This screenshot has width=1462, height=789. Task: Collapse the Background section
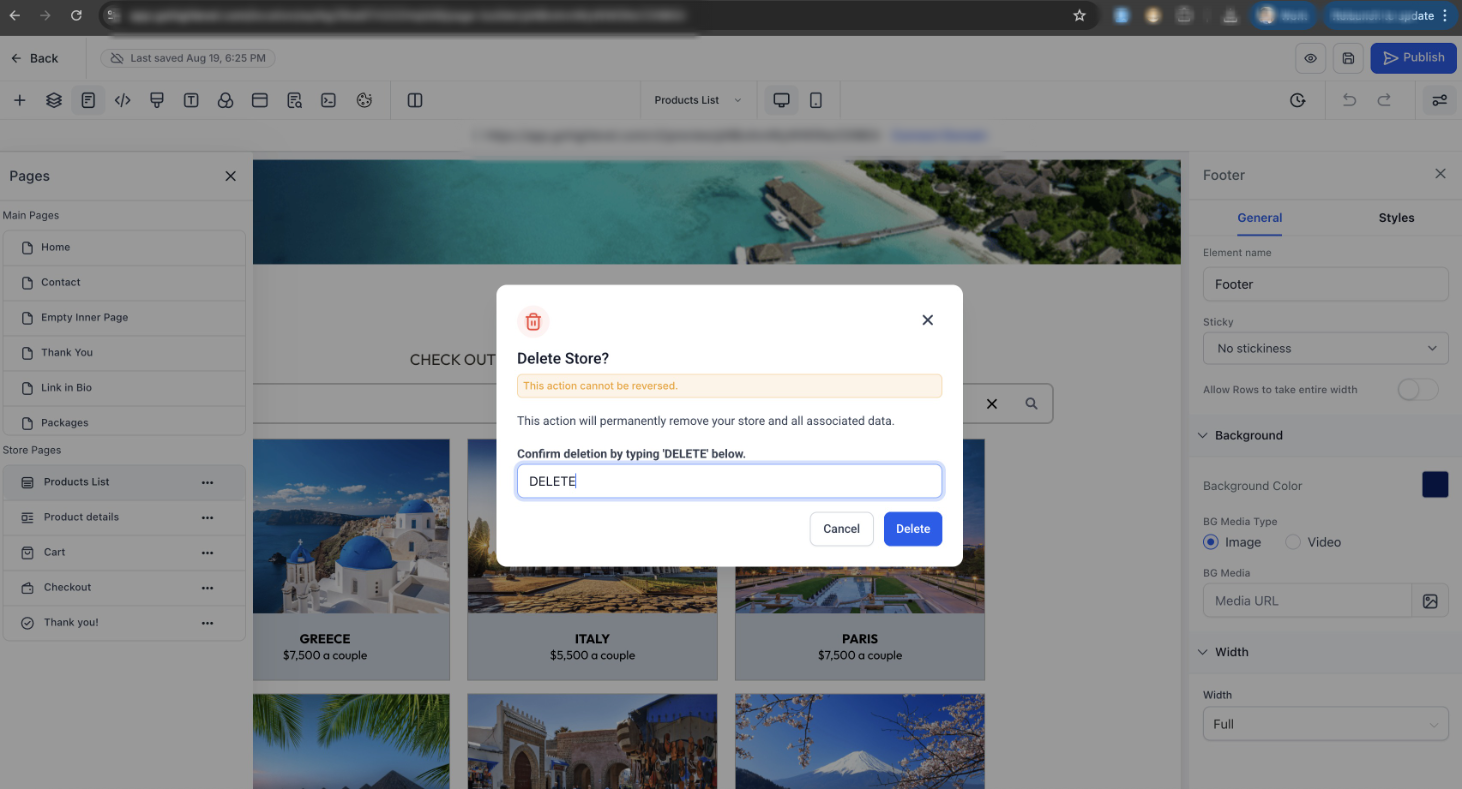pyautogui.click(x=1203, y=436)
